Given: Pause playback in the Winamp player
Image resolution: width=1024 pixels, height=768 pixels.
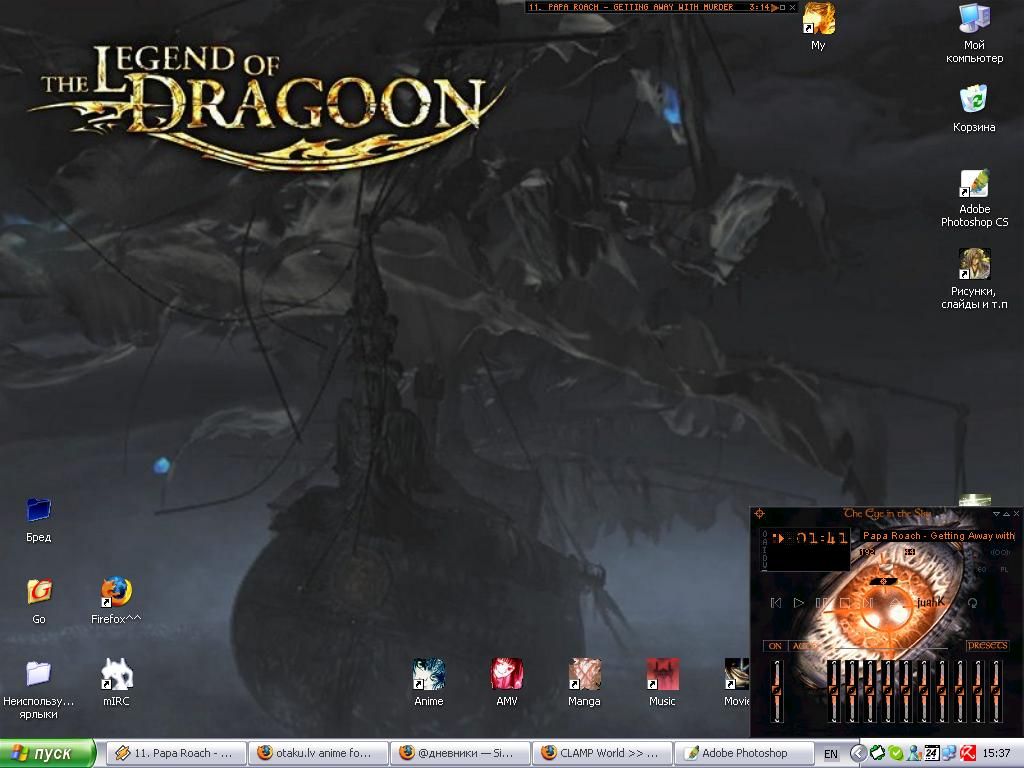Looking at the screenshot, I should click(822, 603).
